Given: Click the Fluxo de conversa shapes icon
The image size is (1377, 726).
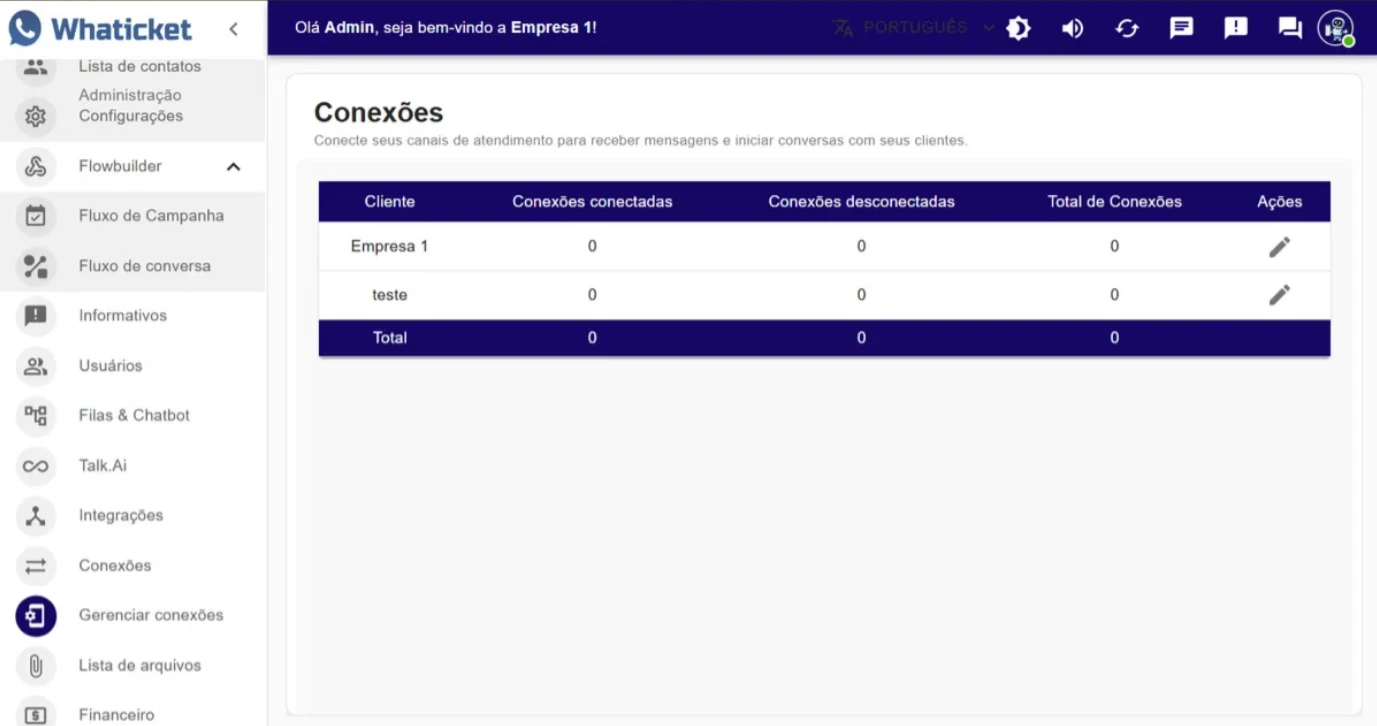Looking at the screenshot, I should point(36,266).
